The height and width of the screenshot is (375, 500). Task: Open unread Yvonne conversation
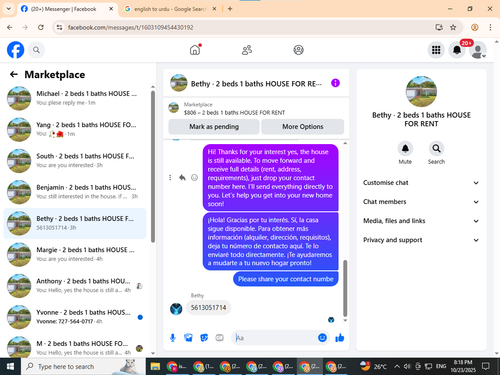pyautogui.click(x=75, y=317)
